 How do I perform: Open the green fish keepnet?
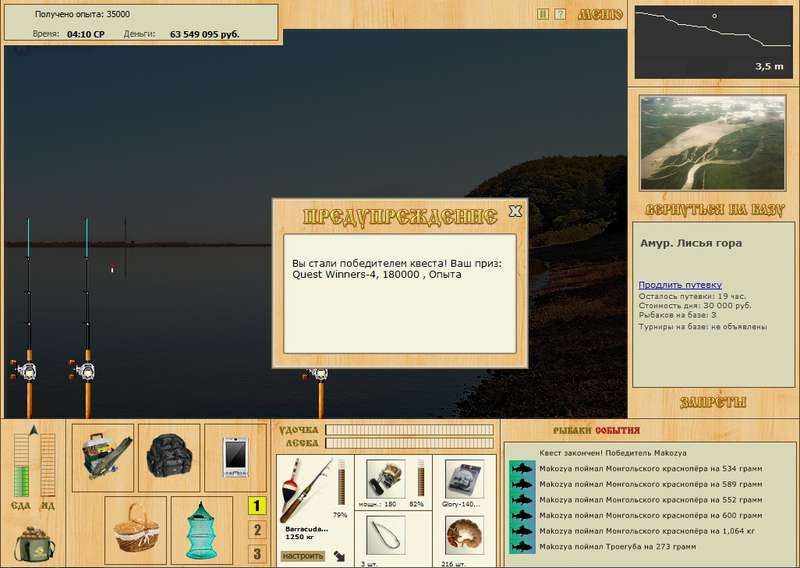(x=202, y=530)
